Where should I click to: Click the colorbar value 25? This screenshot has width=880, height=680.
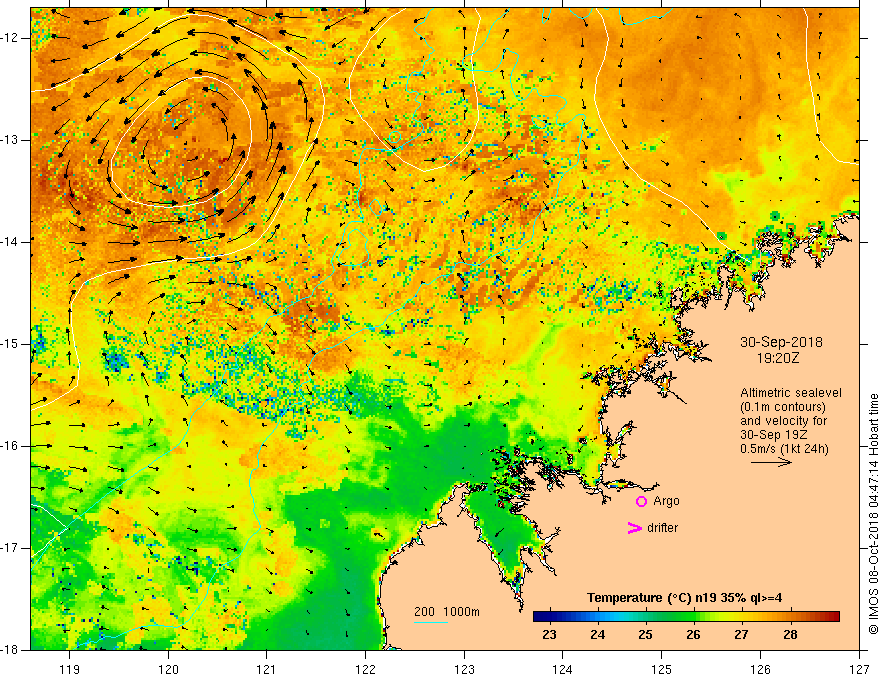645,635
